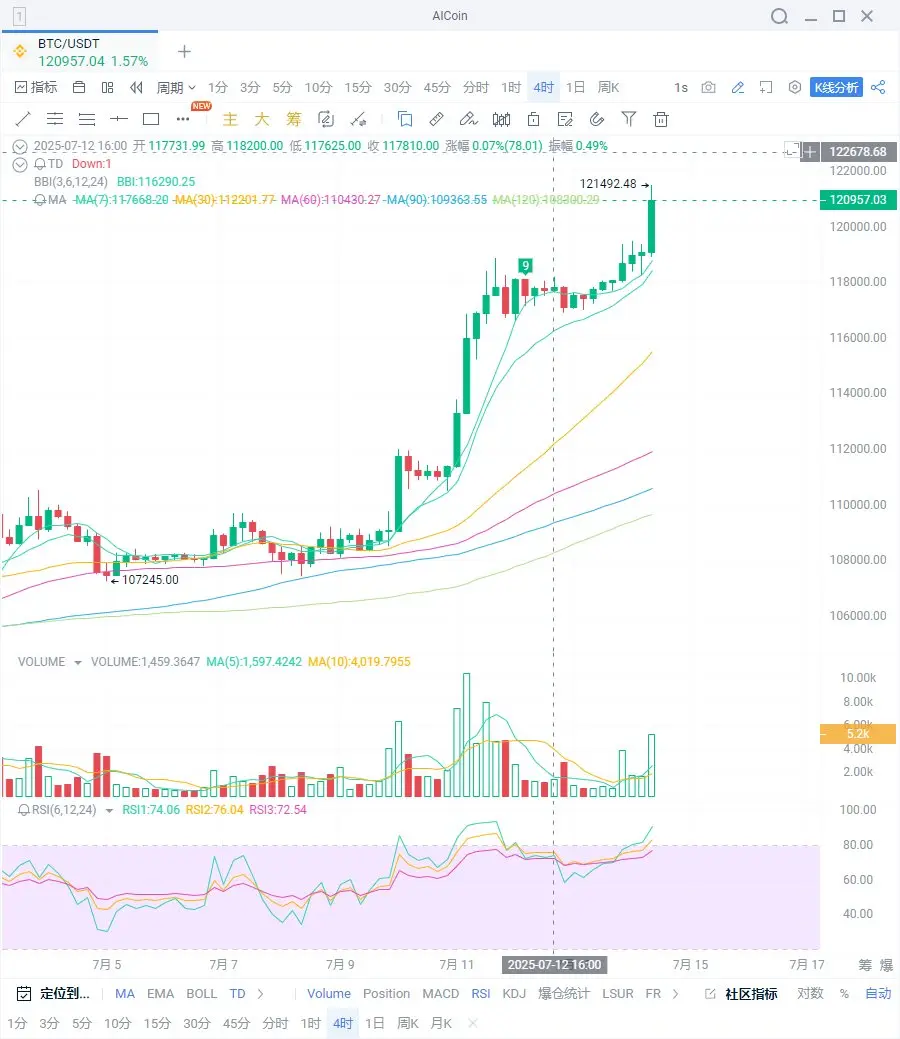This screenshot has width=900, height=1039.
Task: Click the note edit icon in toolbar
Action: [565, 119]
